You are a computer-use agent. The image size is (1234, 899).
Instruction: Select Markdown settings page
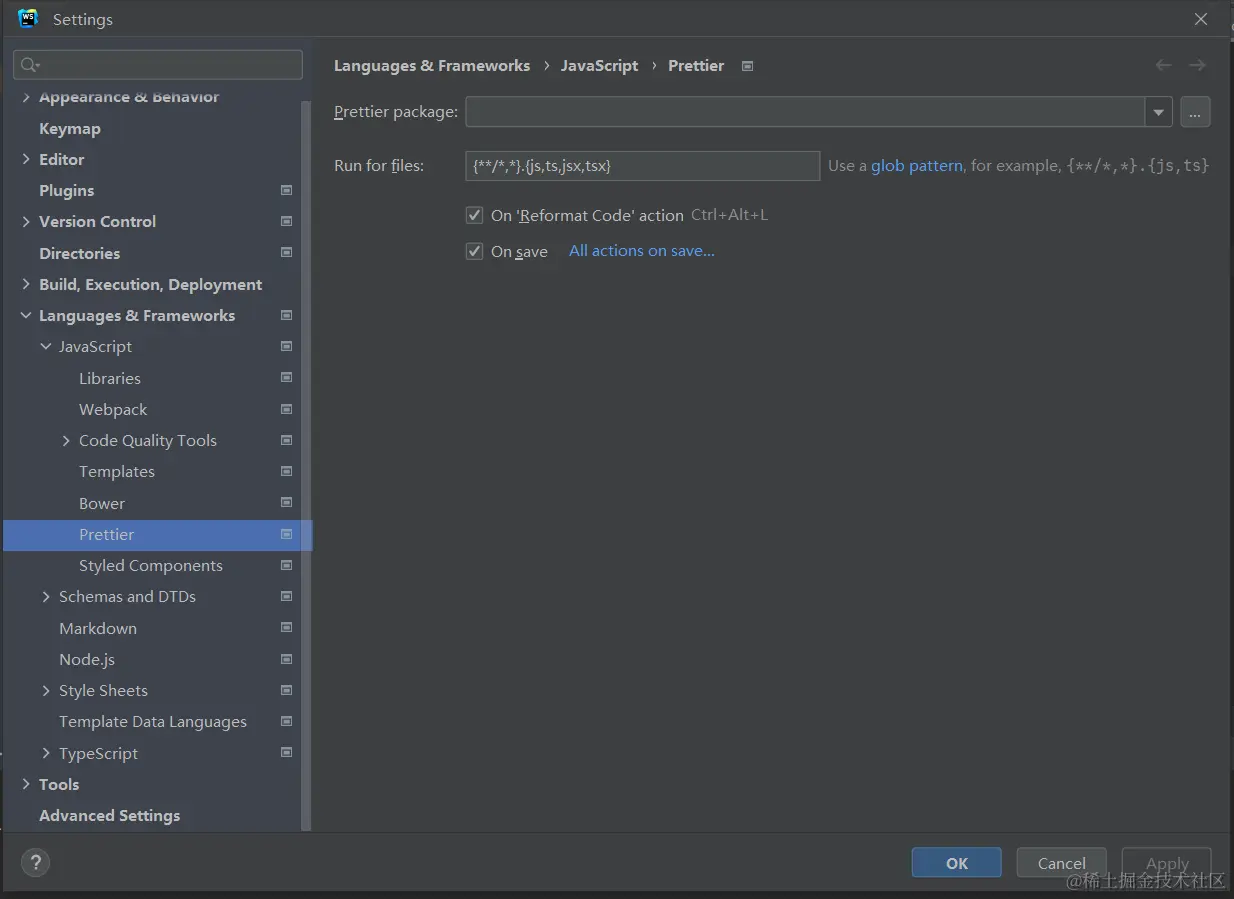[x=98, y=628]
